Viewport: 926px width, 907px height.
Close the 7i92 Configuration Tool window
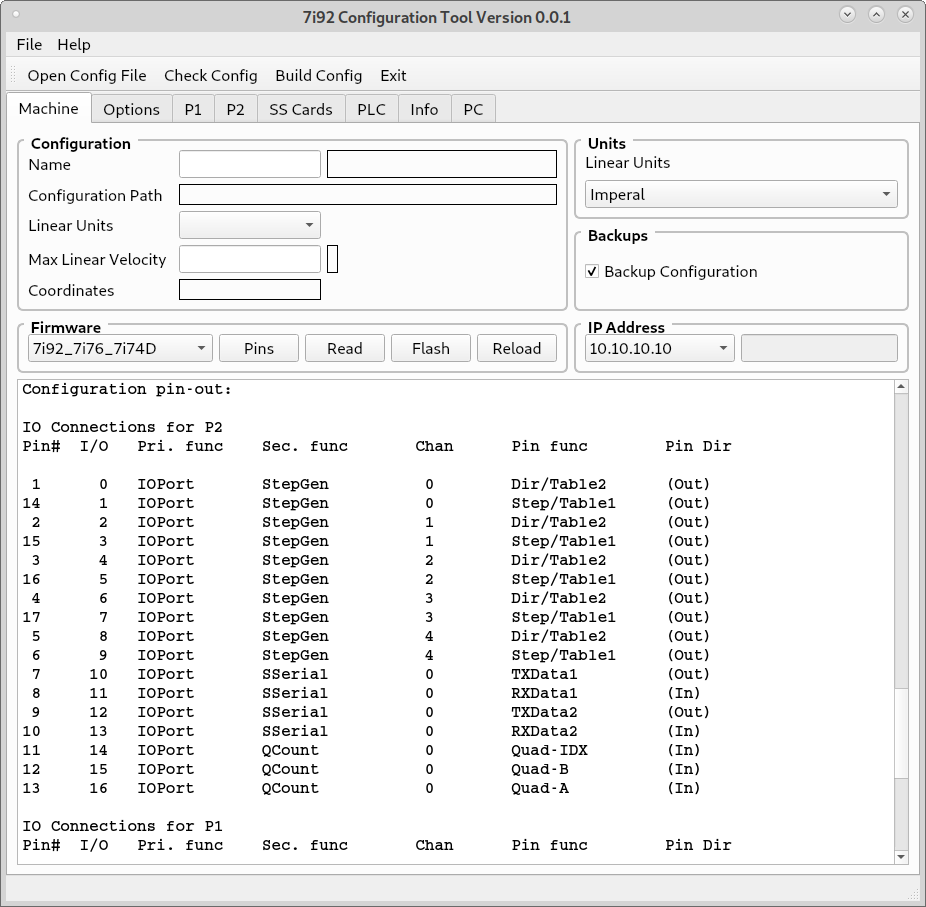[x=905, y=14]
